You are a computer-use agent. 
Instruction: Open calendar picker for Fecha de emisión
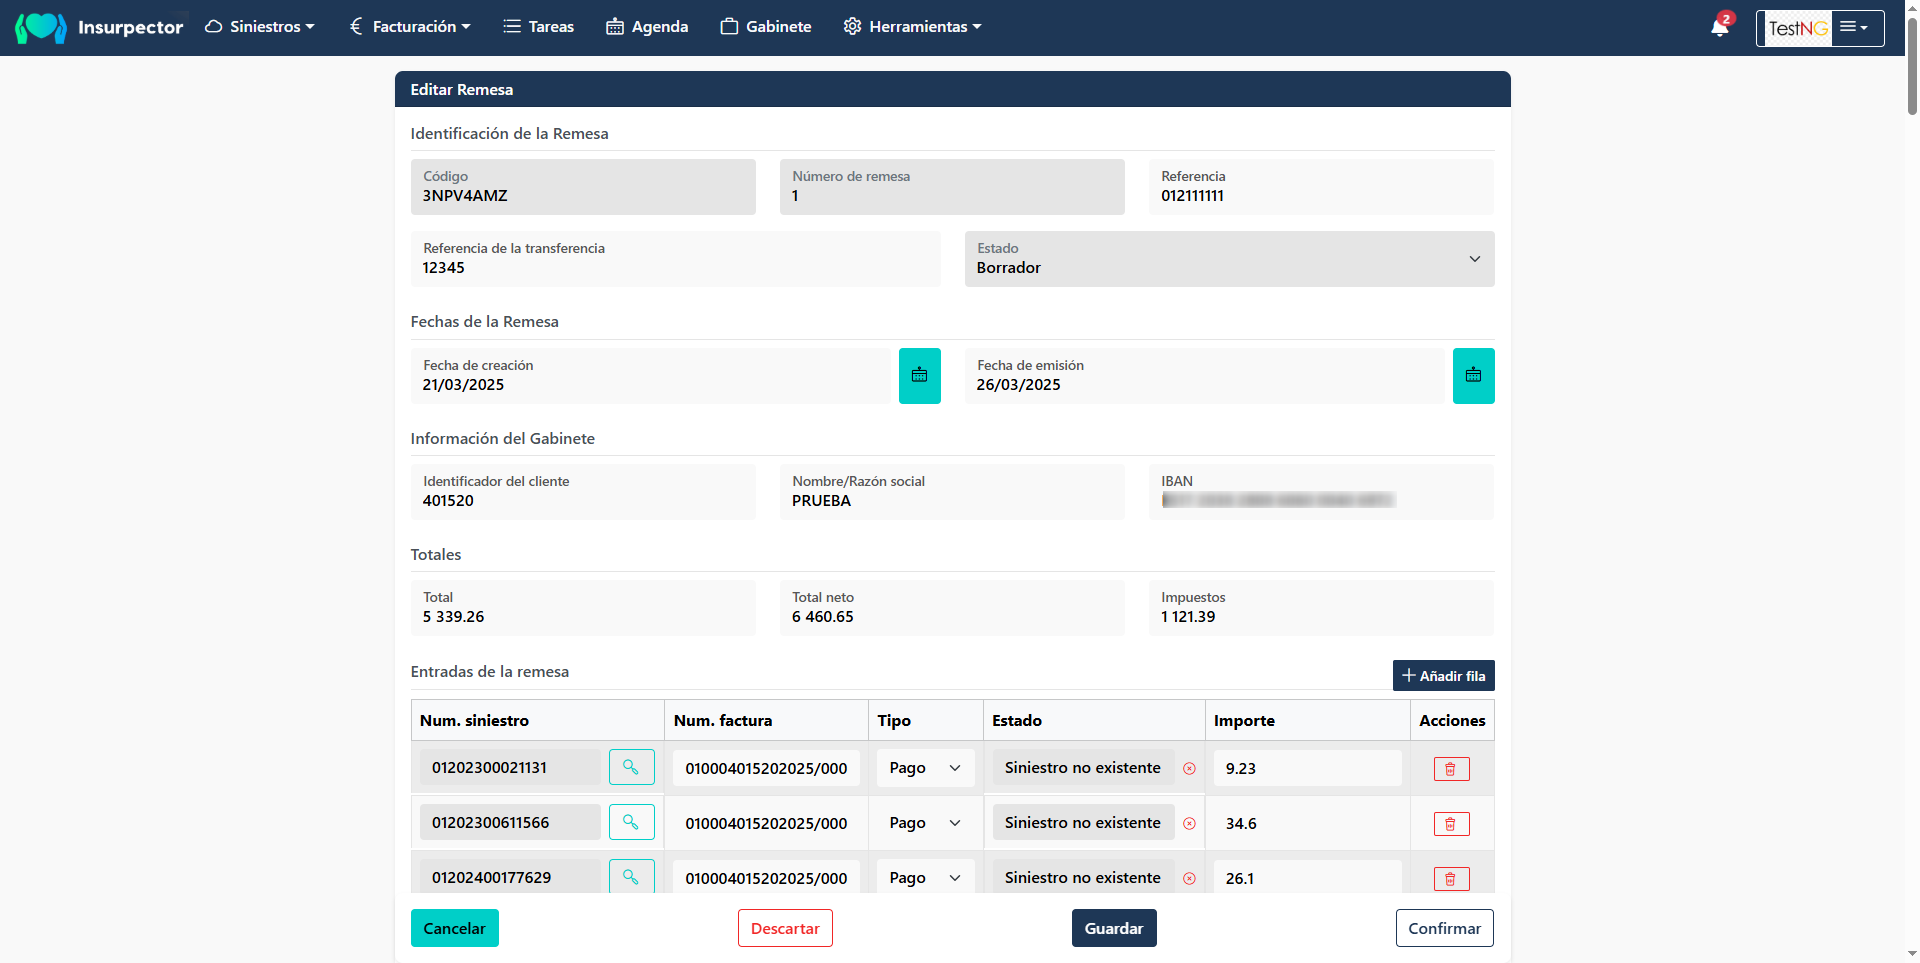click(1473, 376)
